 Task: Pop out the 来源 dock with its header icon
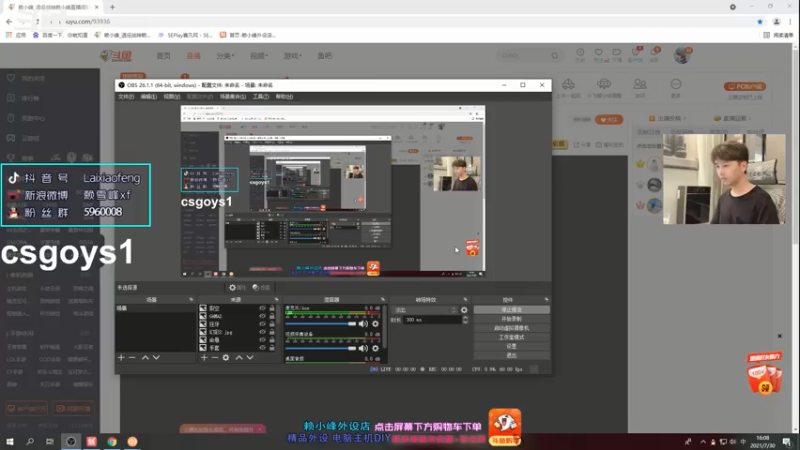click(x=277, y=299)
